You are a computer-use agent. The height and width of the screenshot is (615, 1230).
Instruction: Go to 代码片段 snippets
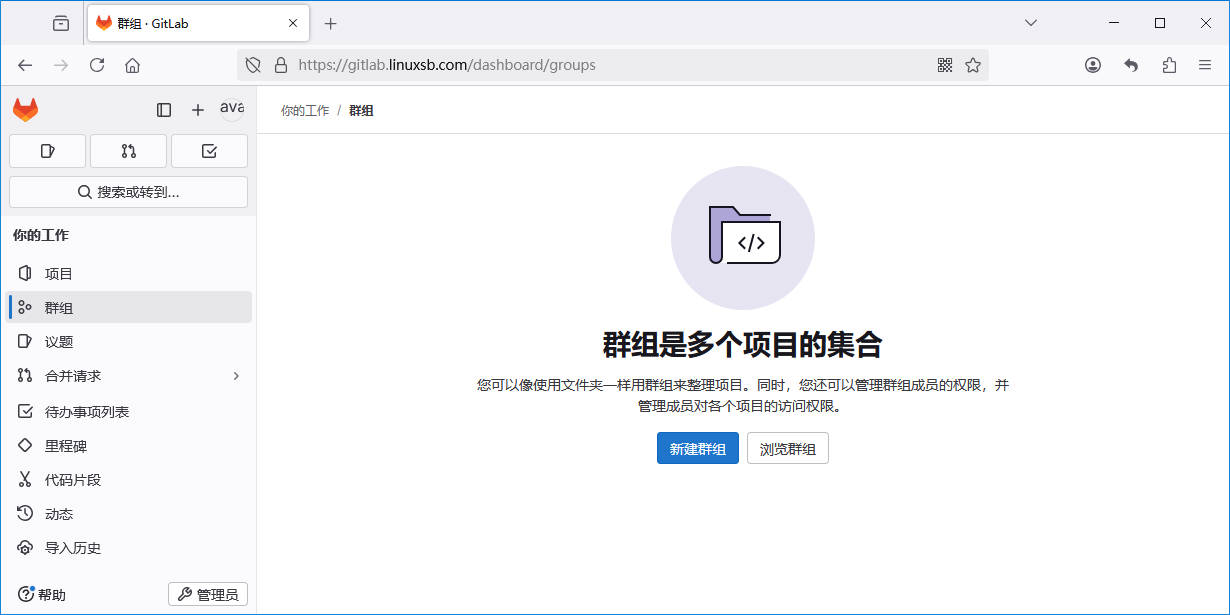(x=73, y=480)
